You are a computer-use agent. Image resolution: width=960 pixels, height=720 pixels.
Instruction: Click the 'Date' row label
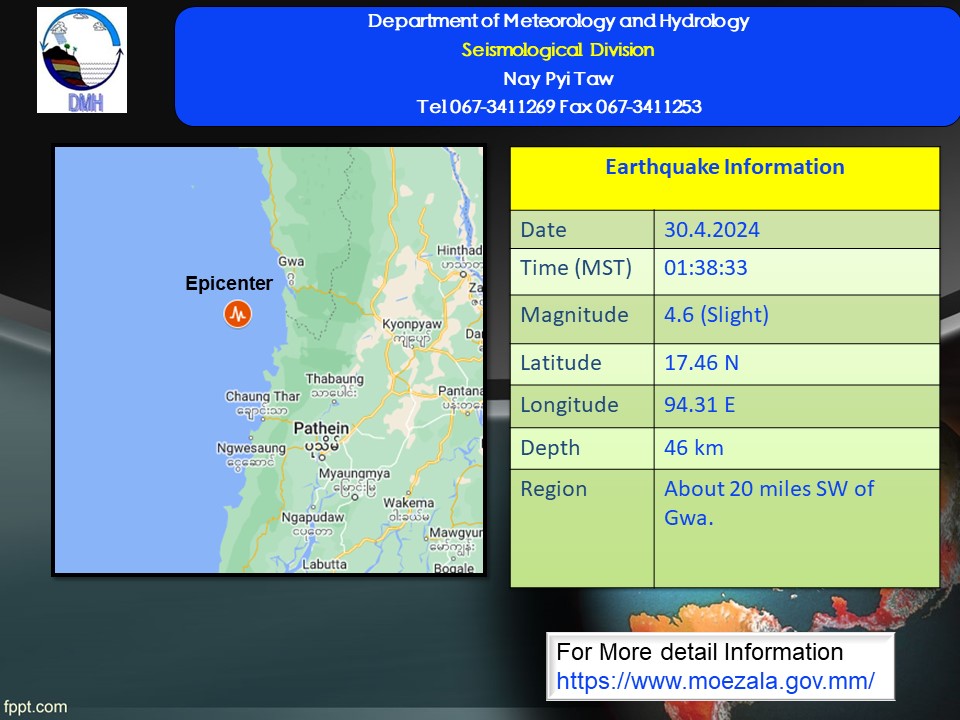tap(543, 230)
